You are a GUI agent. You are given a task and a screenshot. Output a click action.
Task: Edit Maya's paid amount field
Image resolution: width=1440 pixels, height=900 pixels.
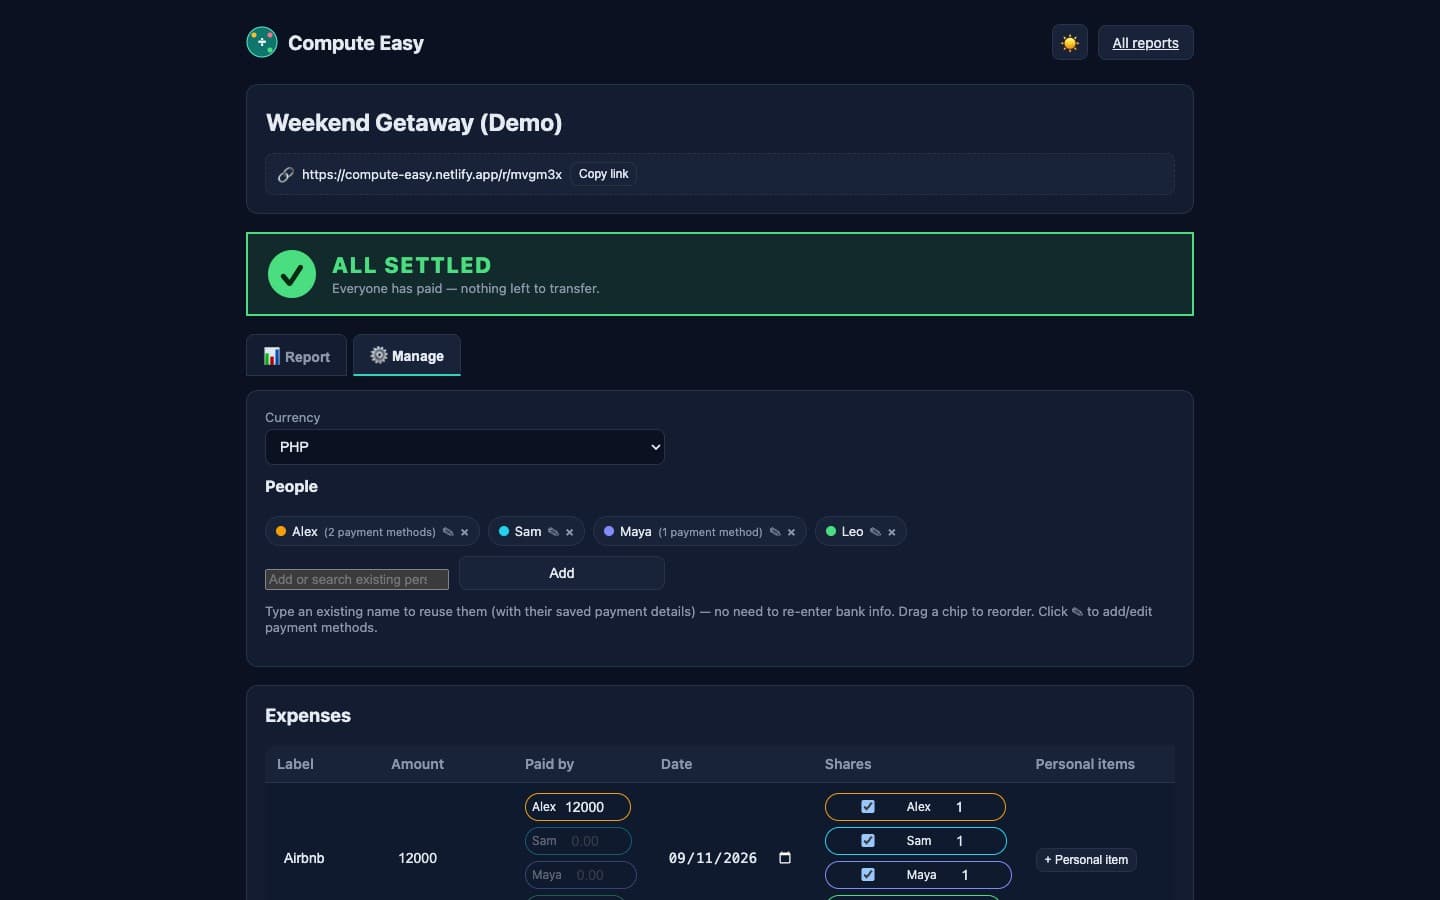coord(600,875)
